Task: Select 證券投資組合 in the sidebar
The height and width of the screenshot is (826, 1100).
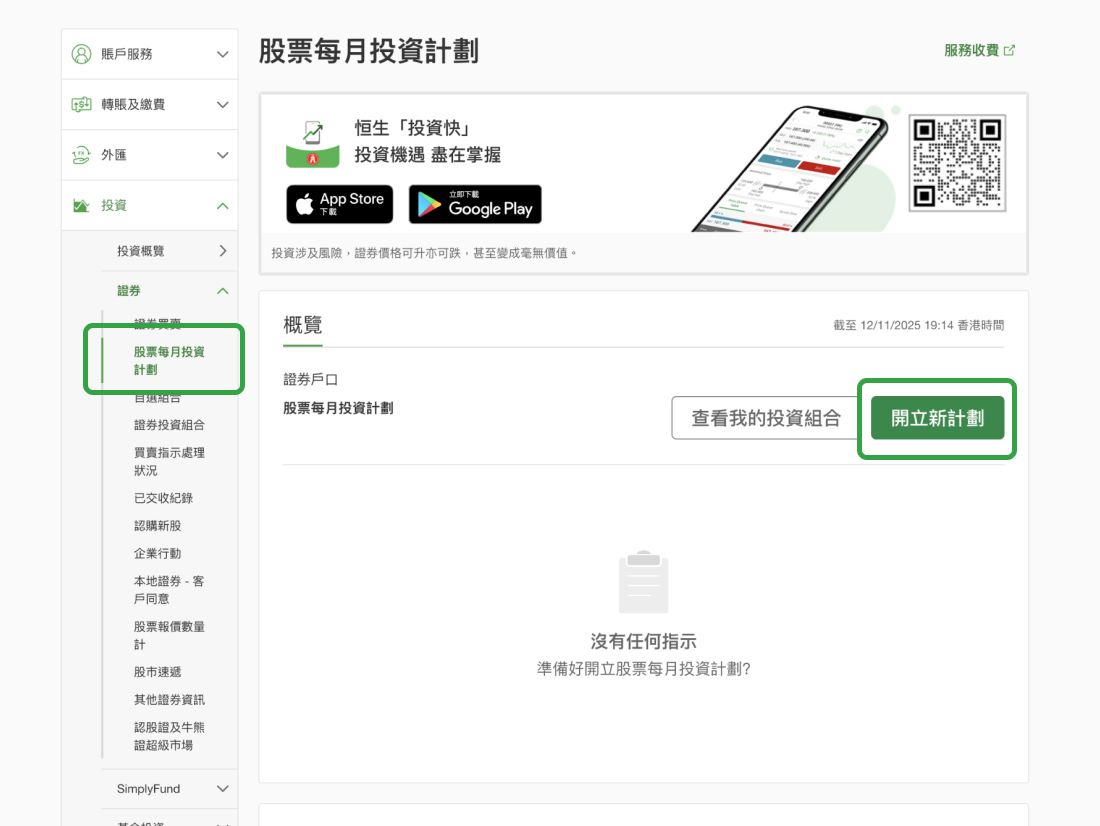Action: tap(169, 425)
